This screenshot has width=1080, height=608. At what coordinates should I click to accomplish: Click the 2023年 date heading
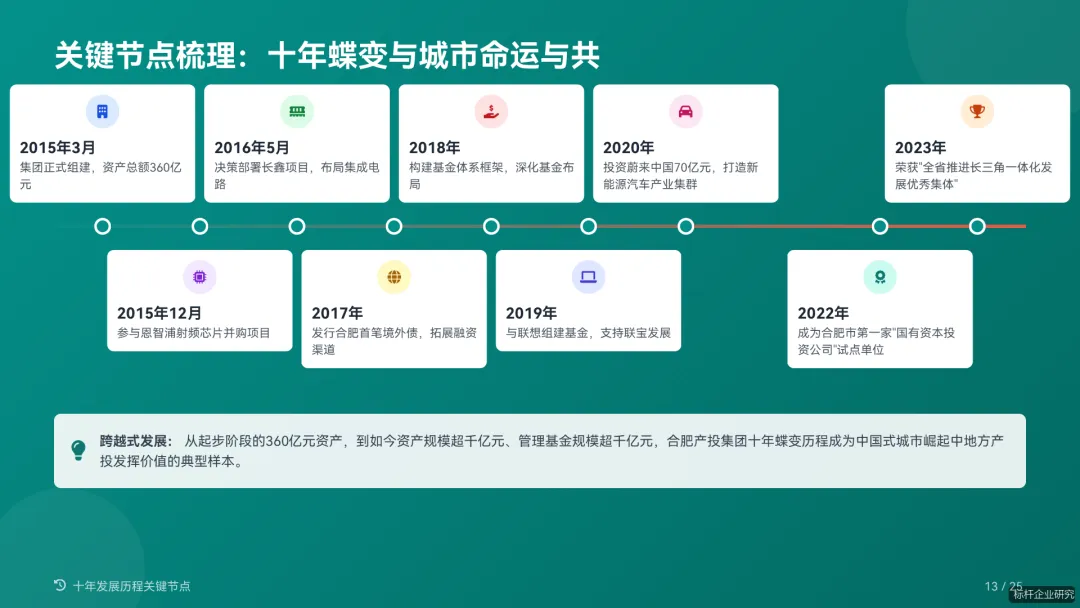(920, 147)
